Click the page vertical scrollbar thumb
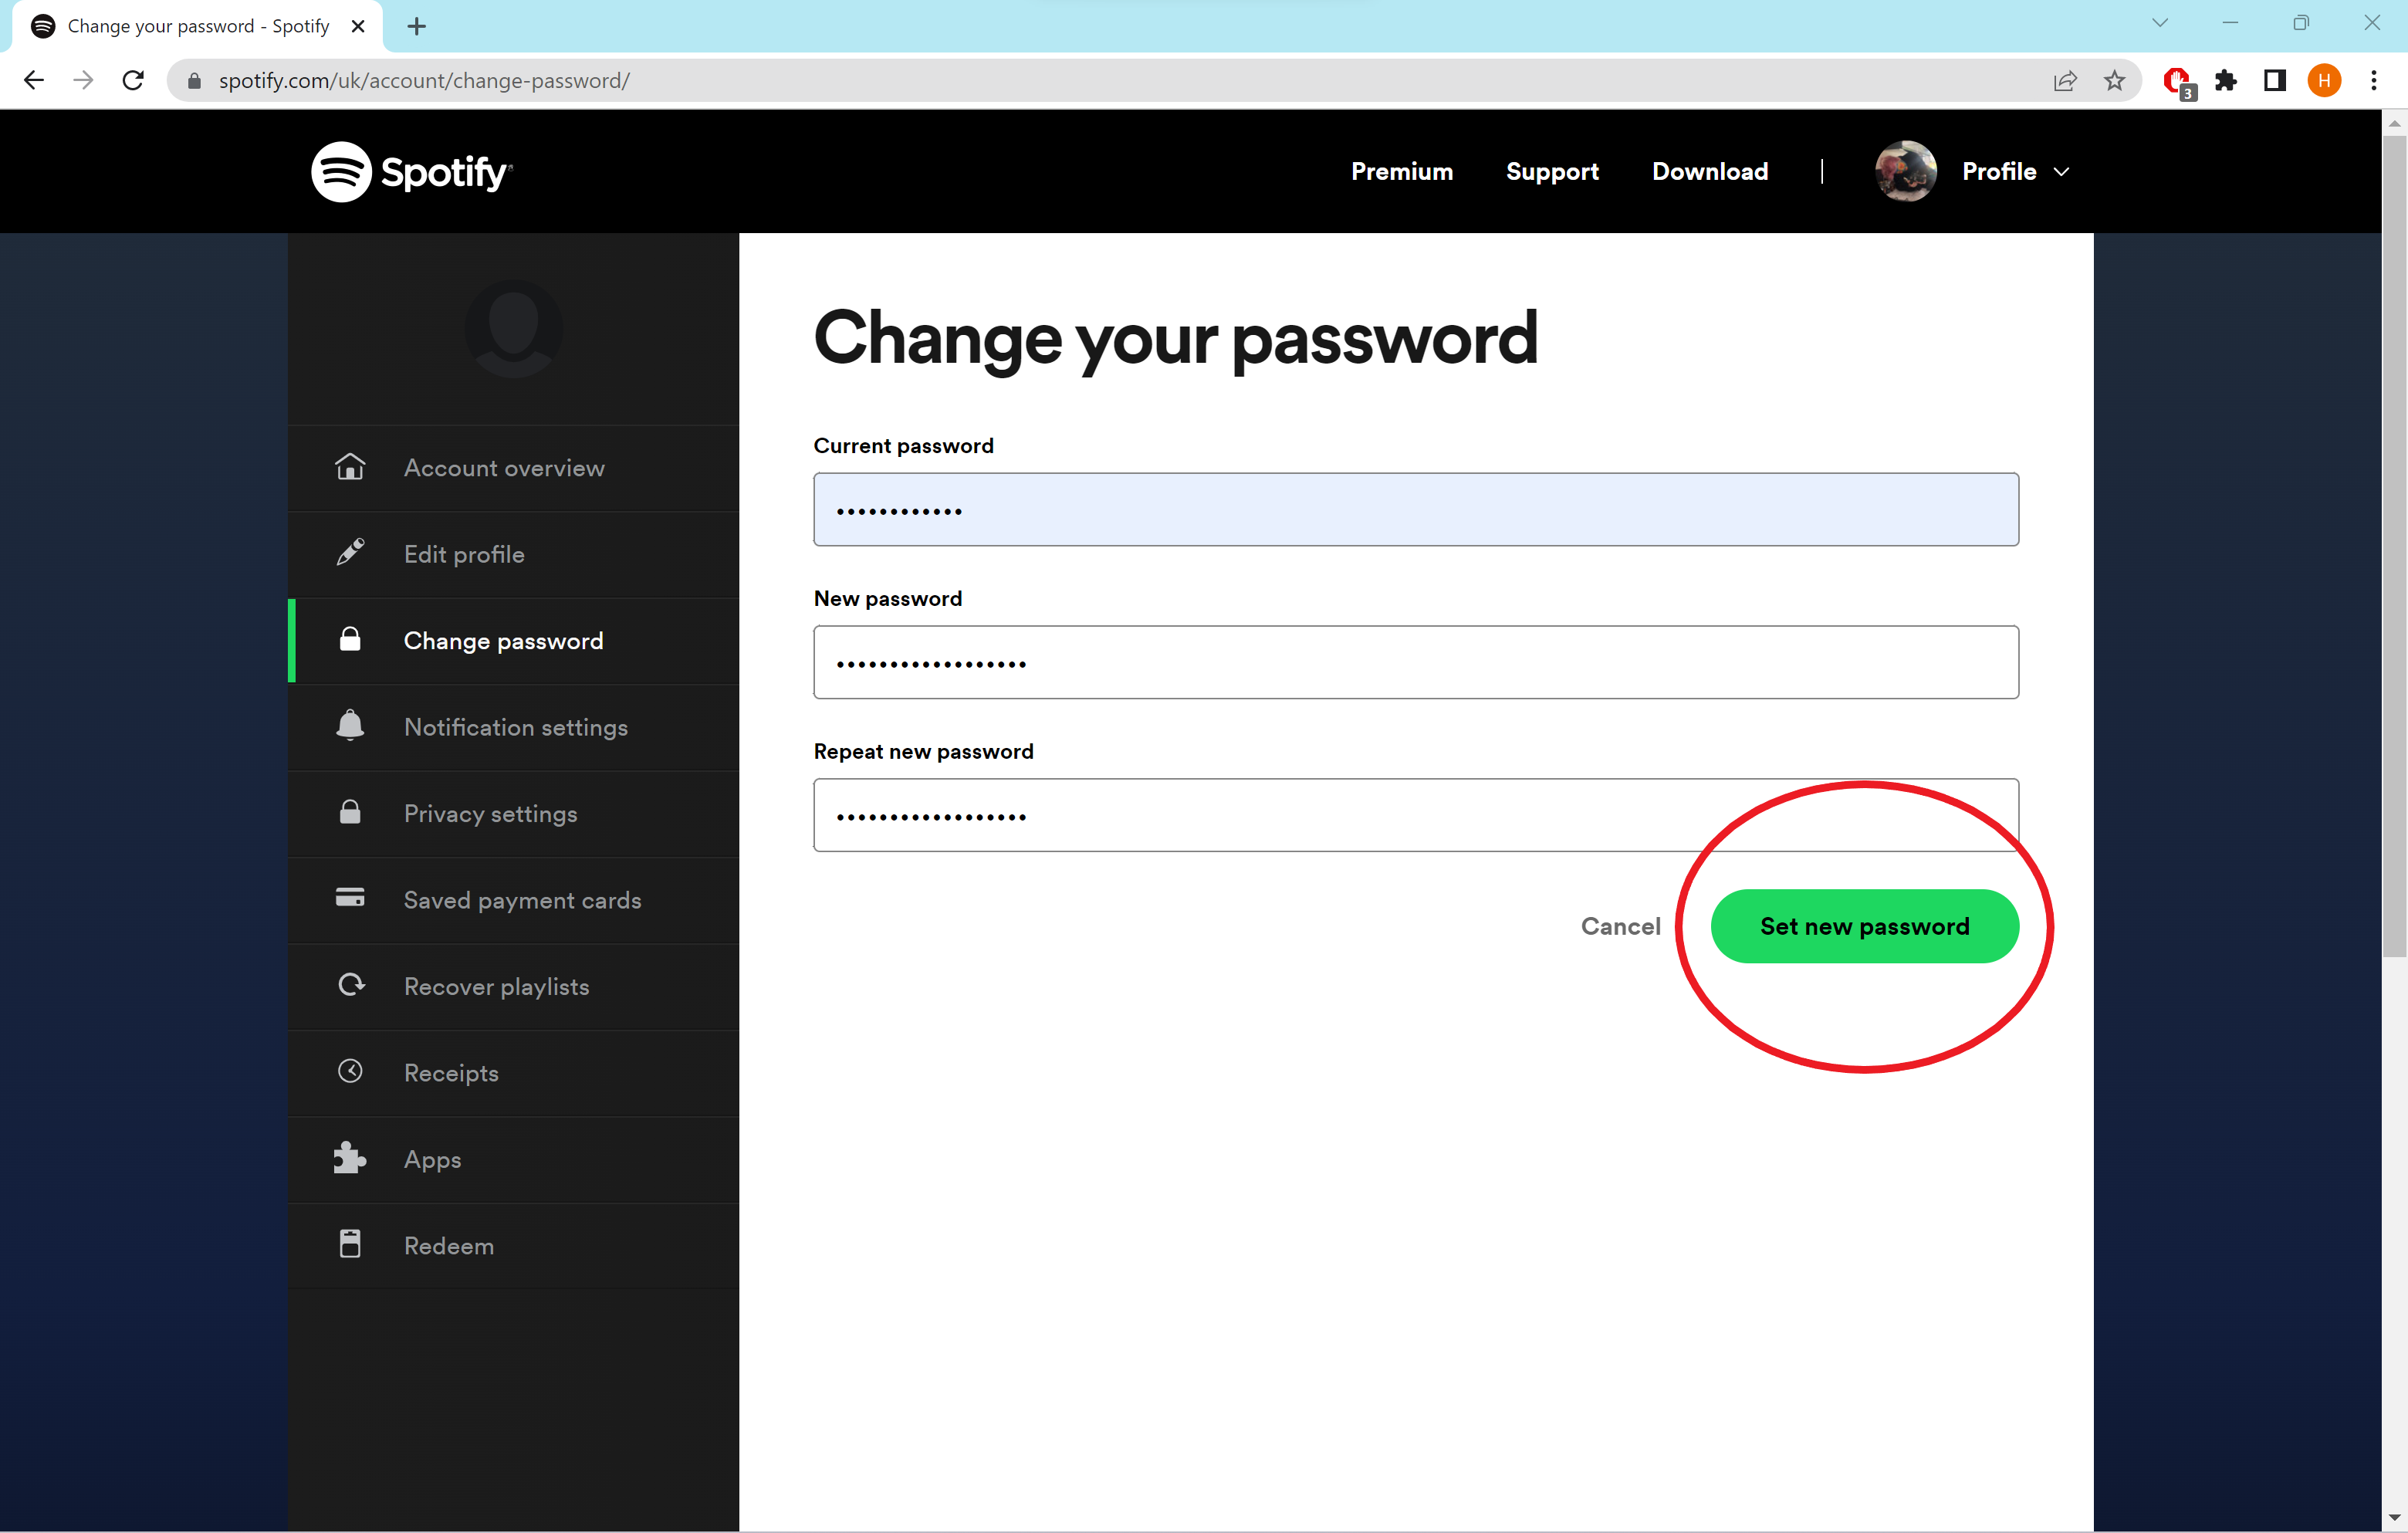 point(2394,546)
